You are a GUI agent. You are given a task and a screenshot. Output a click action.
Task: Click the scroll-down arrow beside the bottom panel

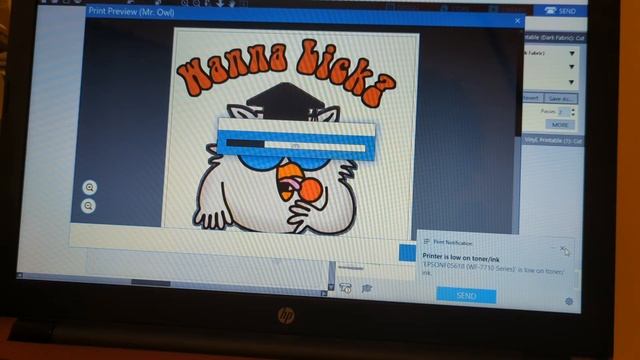[331, 288]
